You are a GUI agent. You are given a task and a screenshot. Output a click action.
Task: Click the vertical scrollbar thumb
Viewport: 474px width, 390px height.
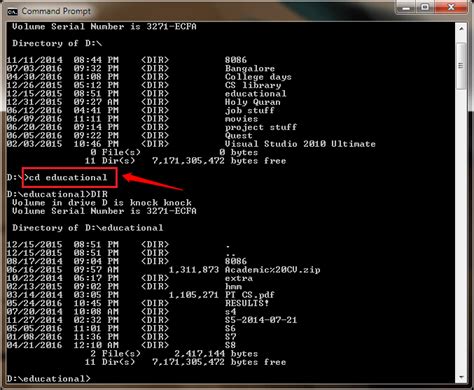tap(461, 66)
